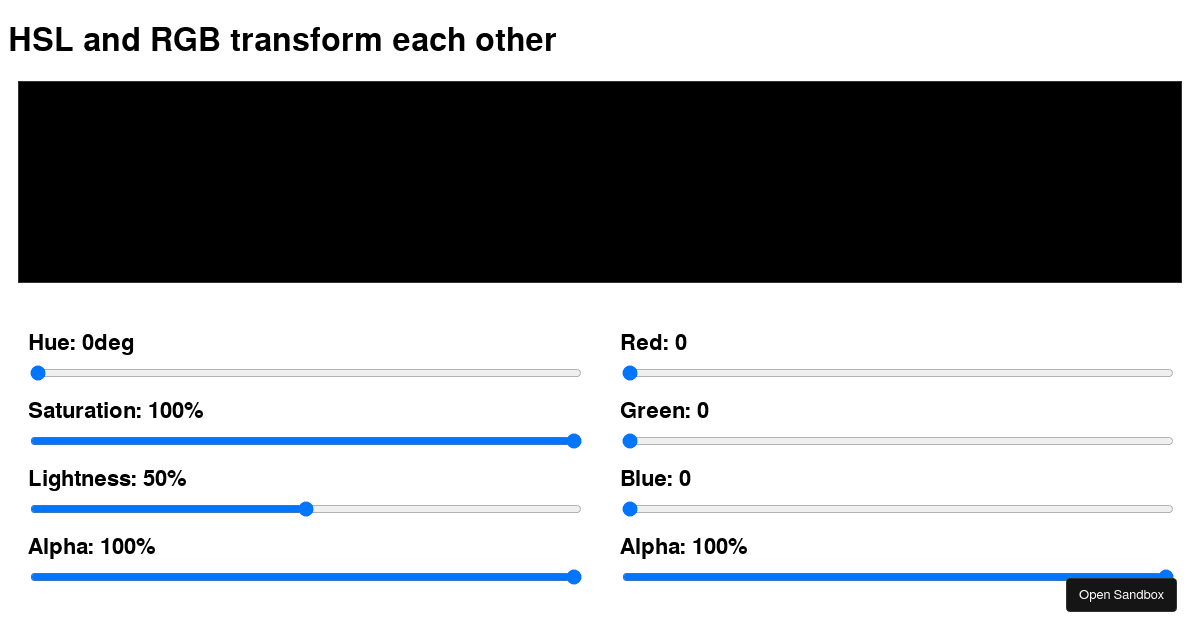Click the "Red: 0" label
1200x630 pixels.
point(653,343)
